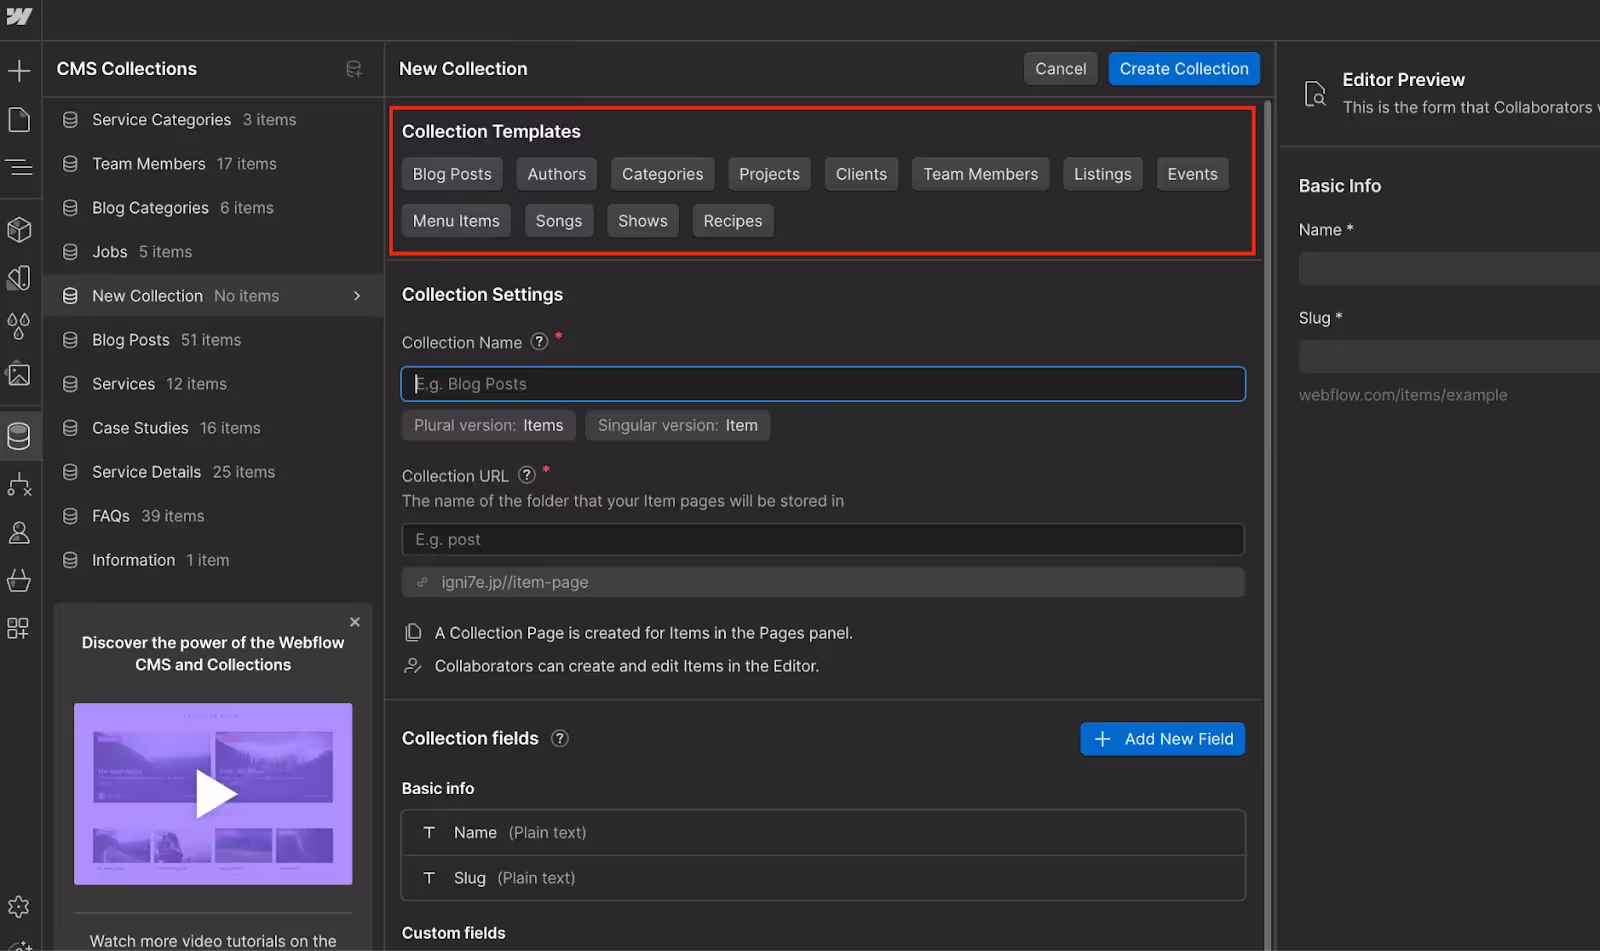Screen dimensions: 1600x951
Task: Click the Cancel button
Action: tap(1061, 69)
